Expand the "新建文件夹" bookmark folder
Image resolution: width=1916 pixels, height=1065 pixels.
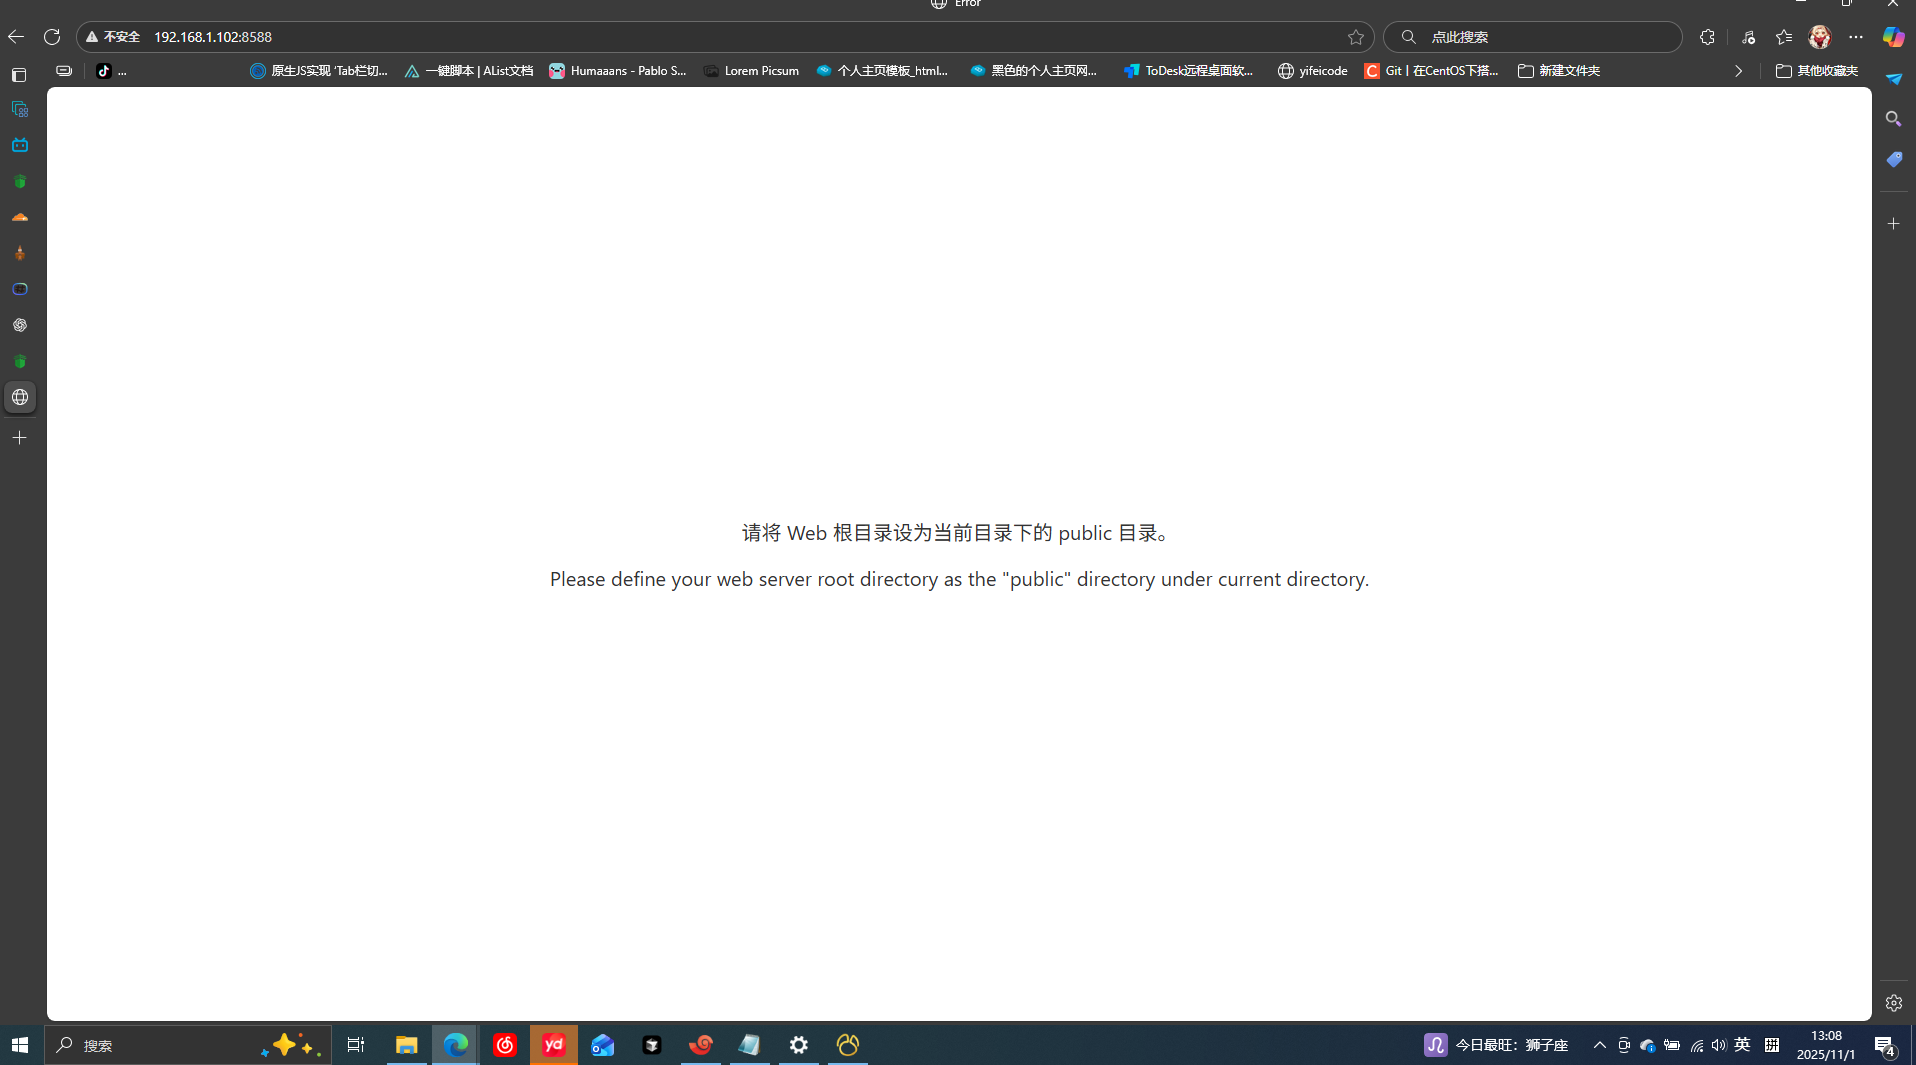pyautogui.click(x=1558, y=71)
